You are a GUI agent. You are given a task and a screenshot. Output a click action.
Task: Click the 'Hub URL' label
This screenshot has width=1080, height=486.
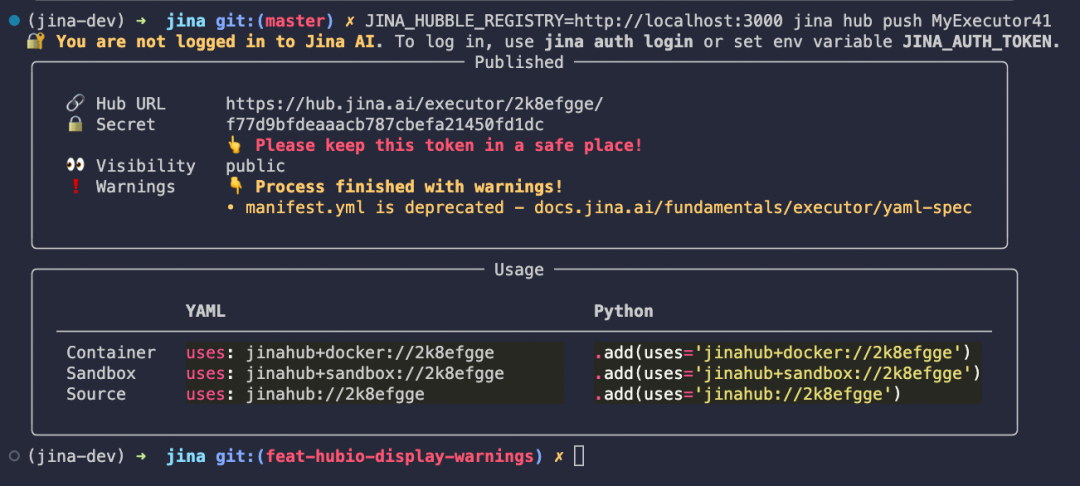click(131, 104)
